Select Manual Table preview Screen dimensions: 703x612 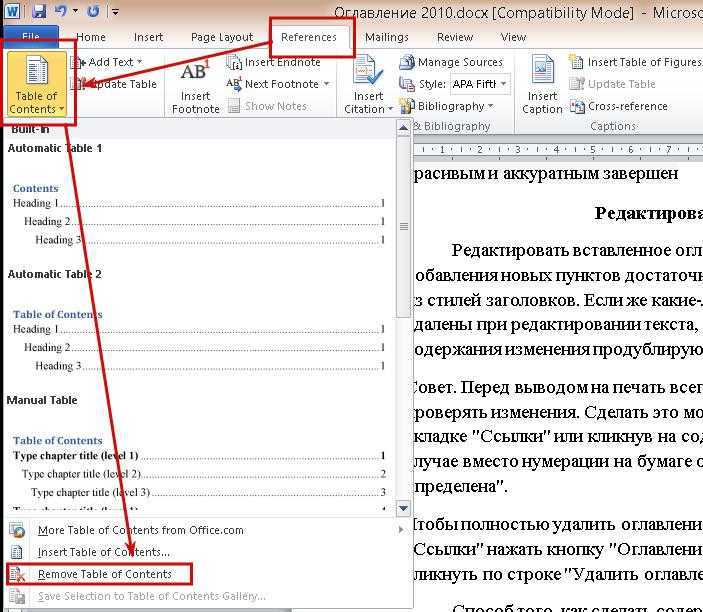point(197,453)
